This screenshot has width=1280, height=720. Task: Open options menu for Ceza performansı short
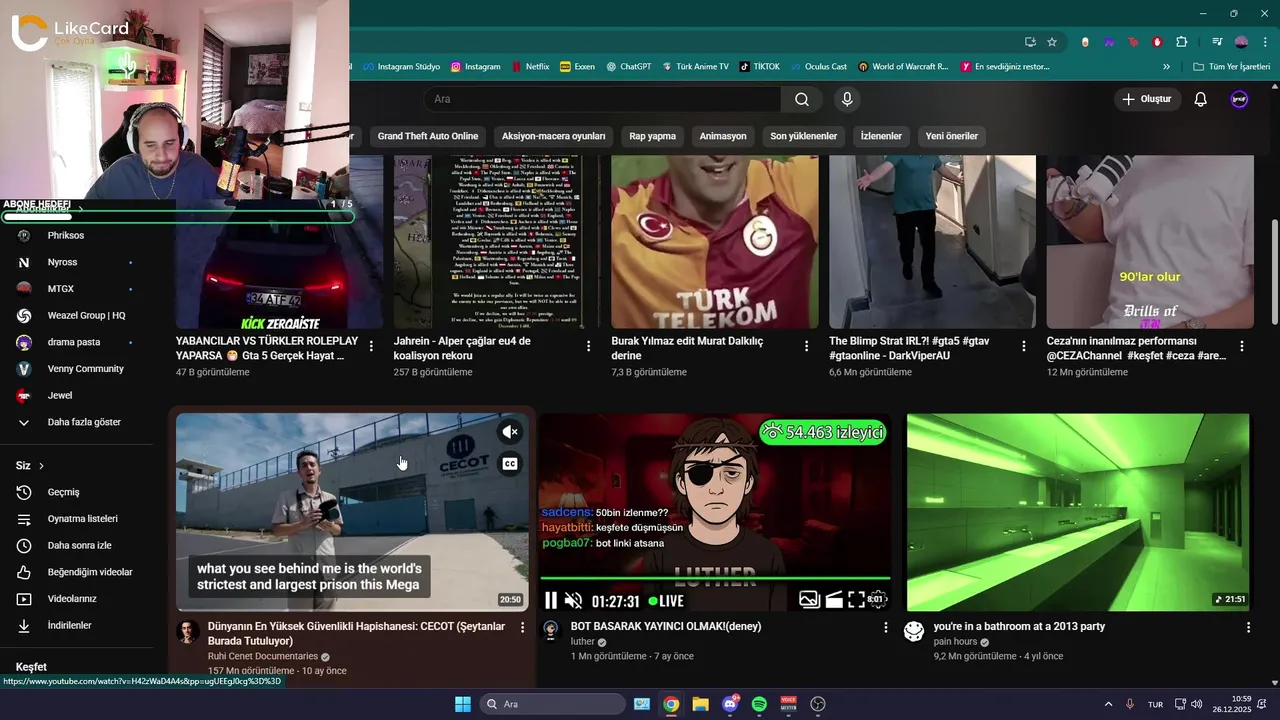point(1242,346)
